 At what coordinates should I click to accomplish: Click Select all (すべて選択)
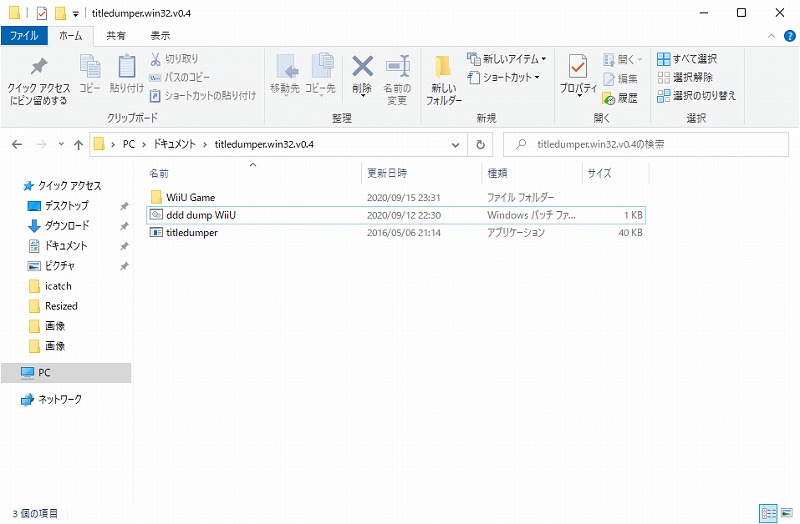[687, 59]
